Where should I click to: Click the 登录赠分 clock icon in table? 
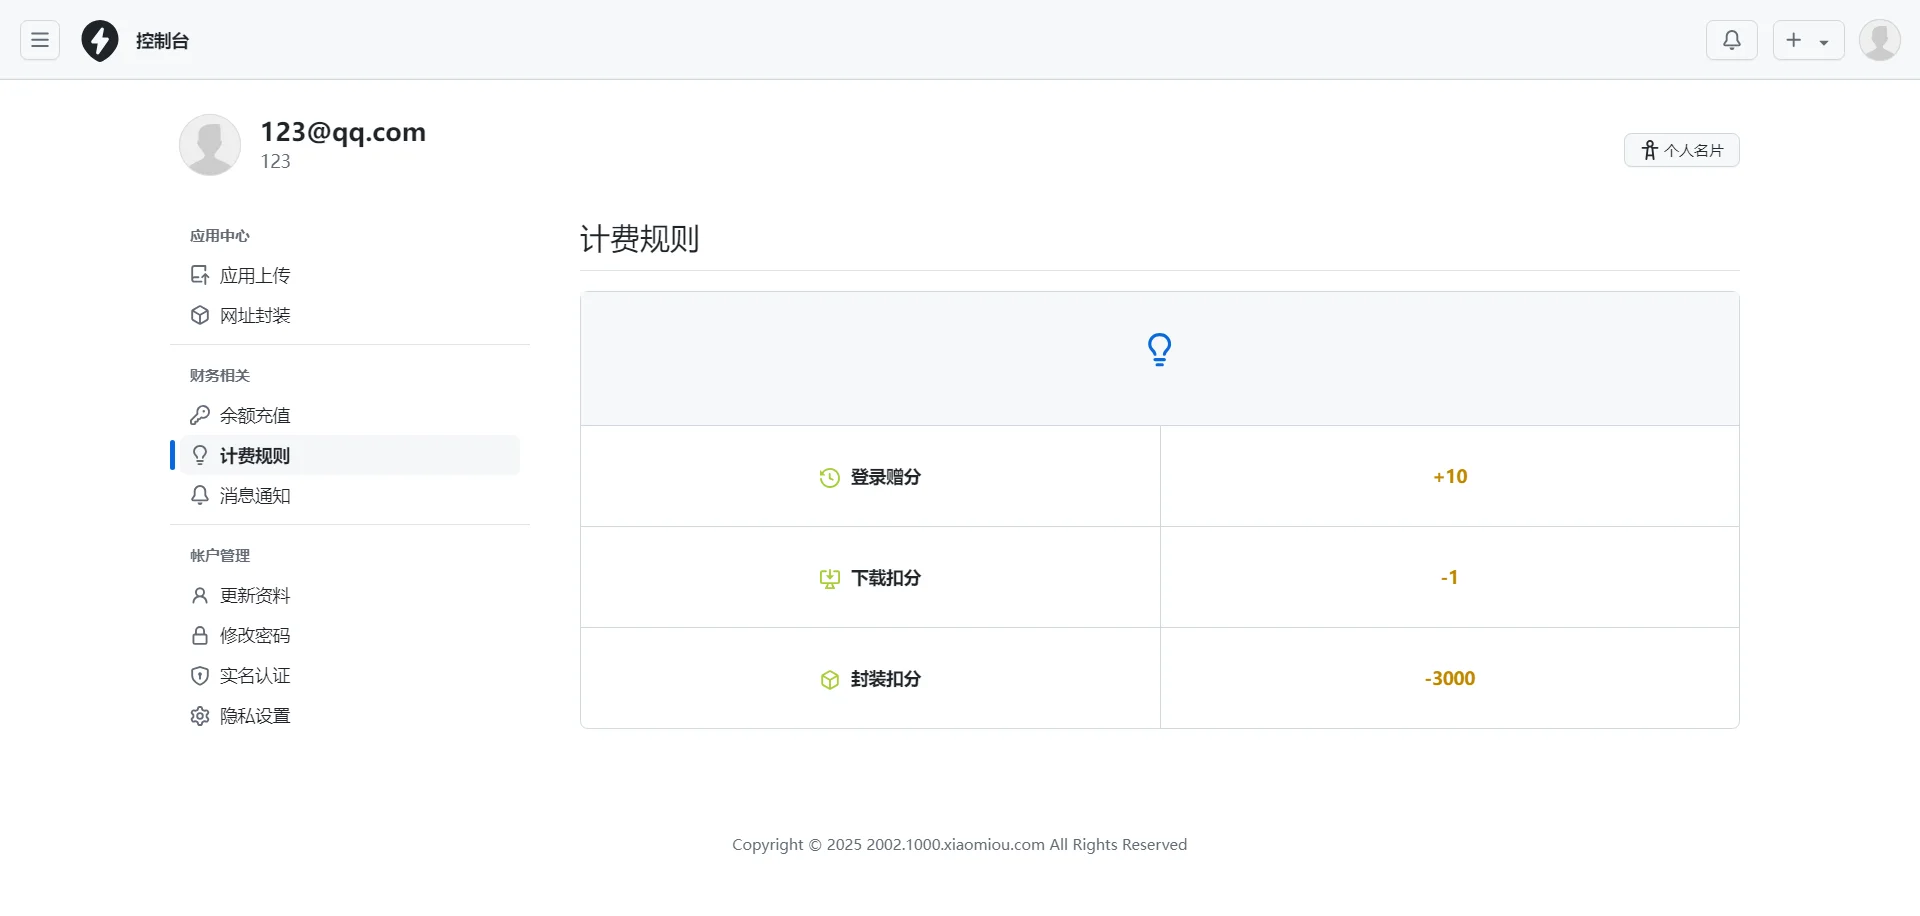click(830, 477)
